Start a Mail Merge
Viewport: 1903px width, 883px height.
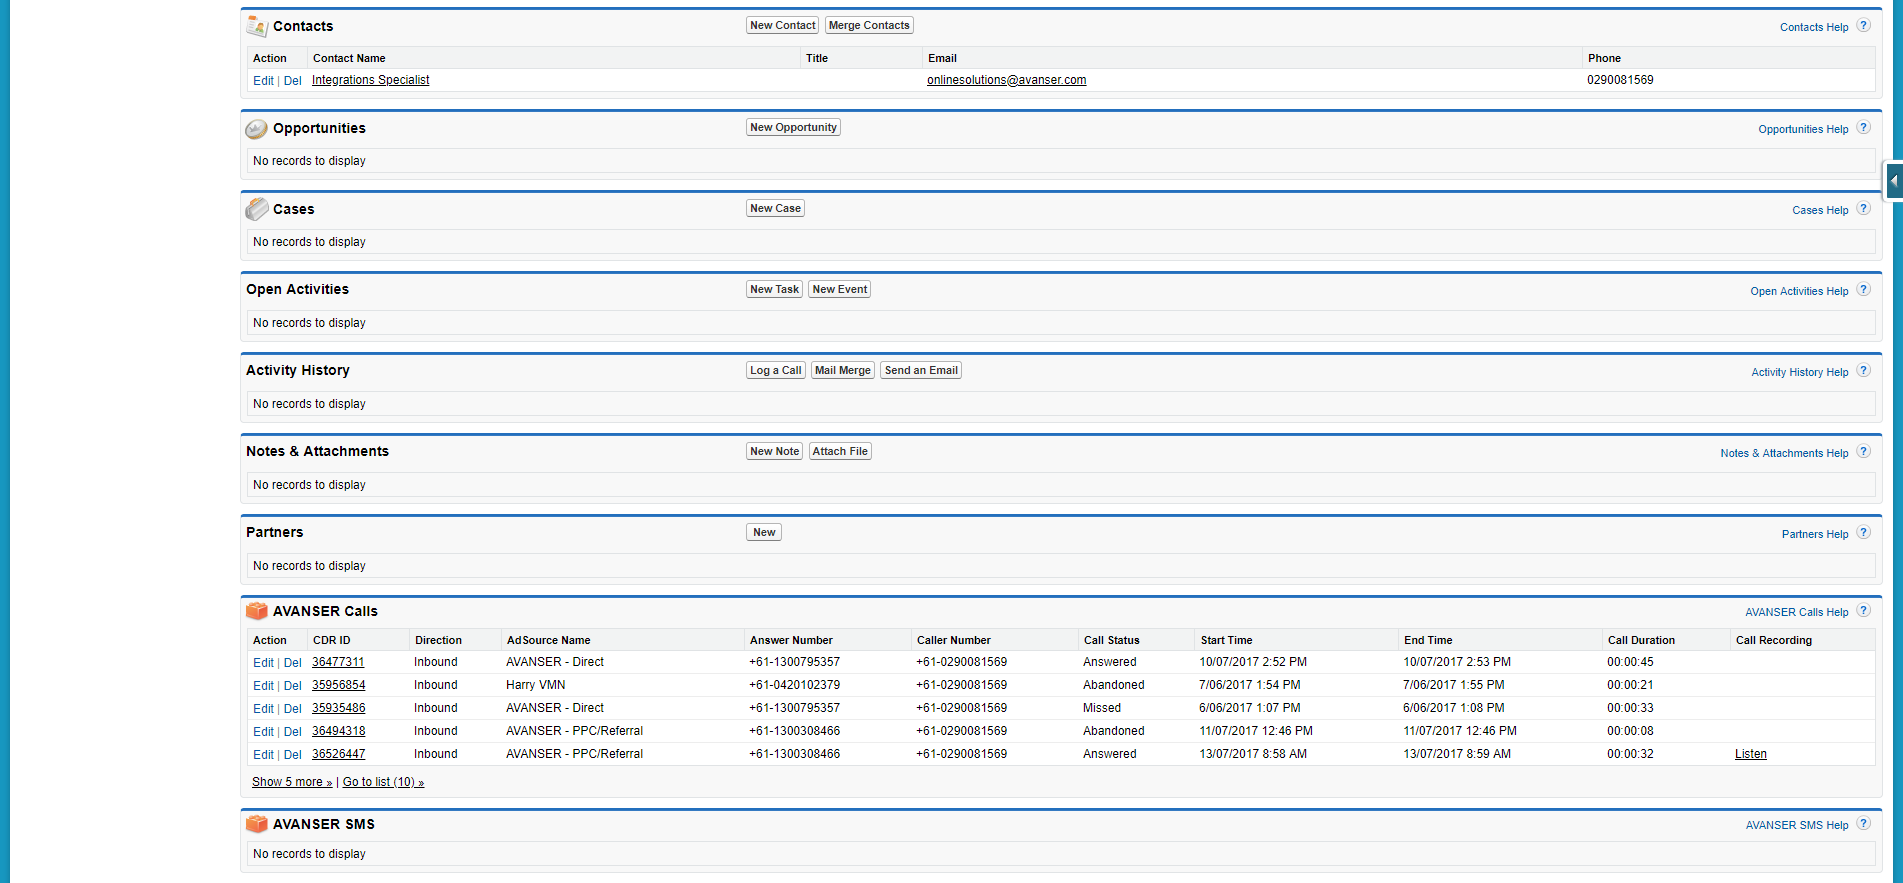point(843,371)
